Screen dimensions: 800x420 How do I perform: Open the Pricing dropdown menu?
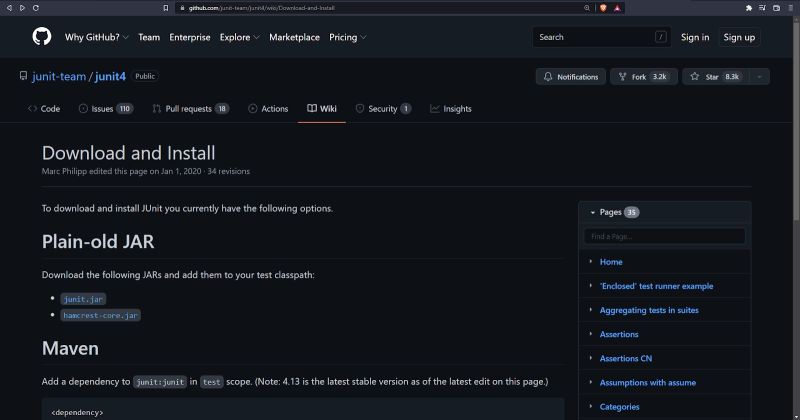click(348, 37)
